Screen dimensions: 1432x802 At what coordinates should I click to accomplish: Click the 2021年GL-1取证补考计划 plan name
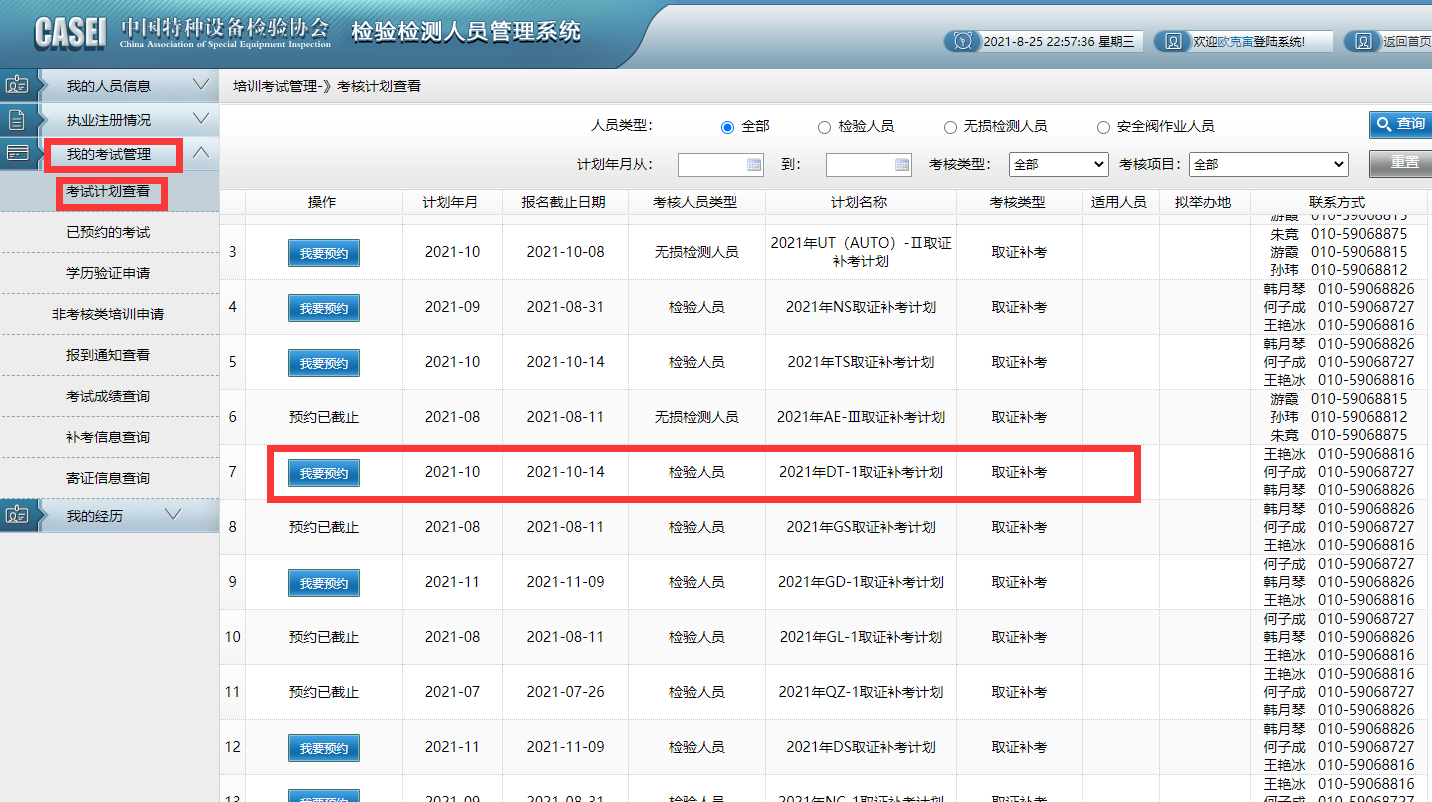(860, 637)
